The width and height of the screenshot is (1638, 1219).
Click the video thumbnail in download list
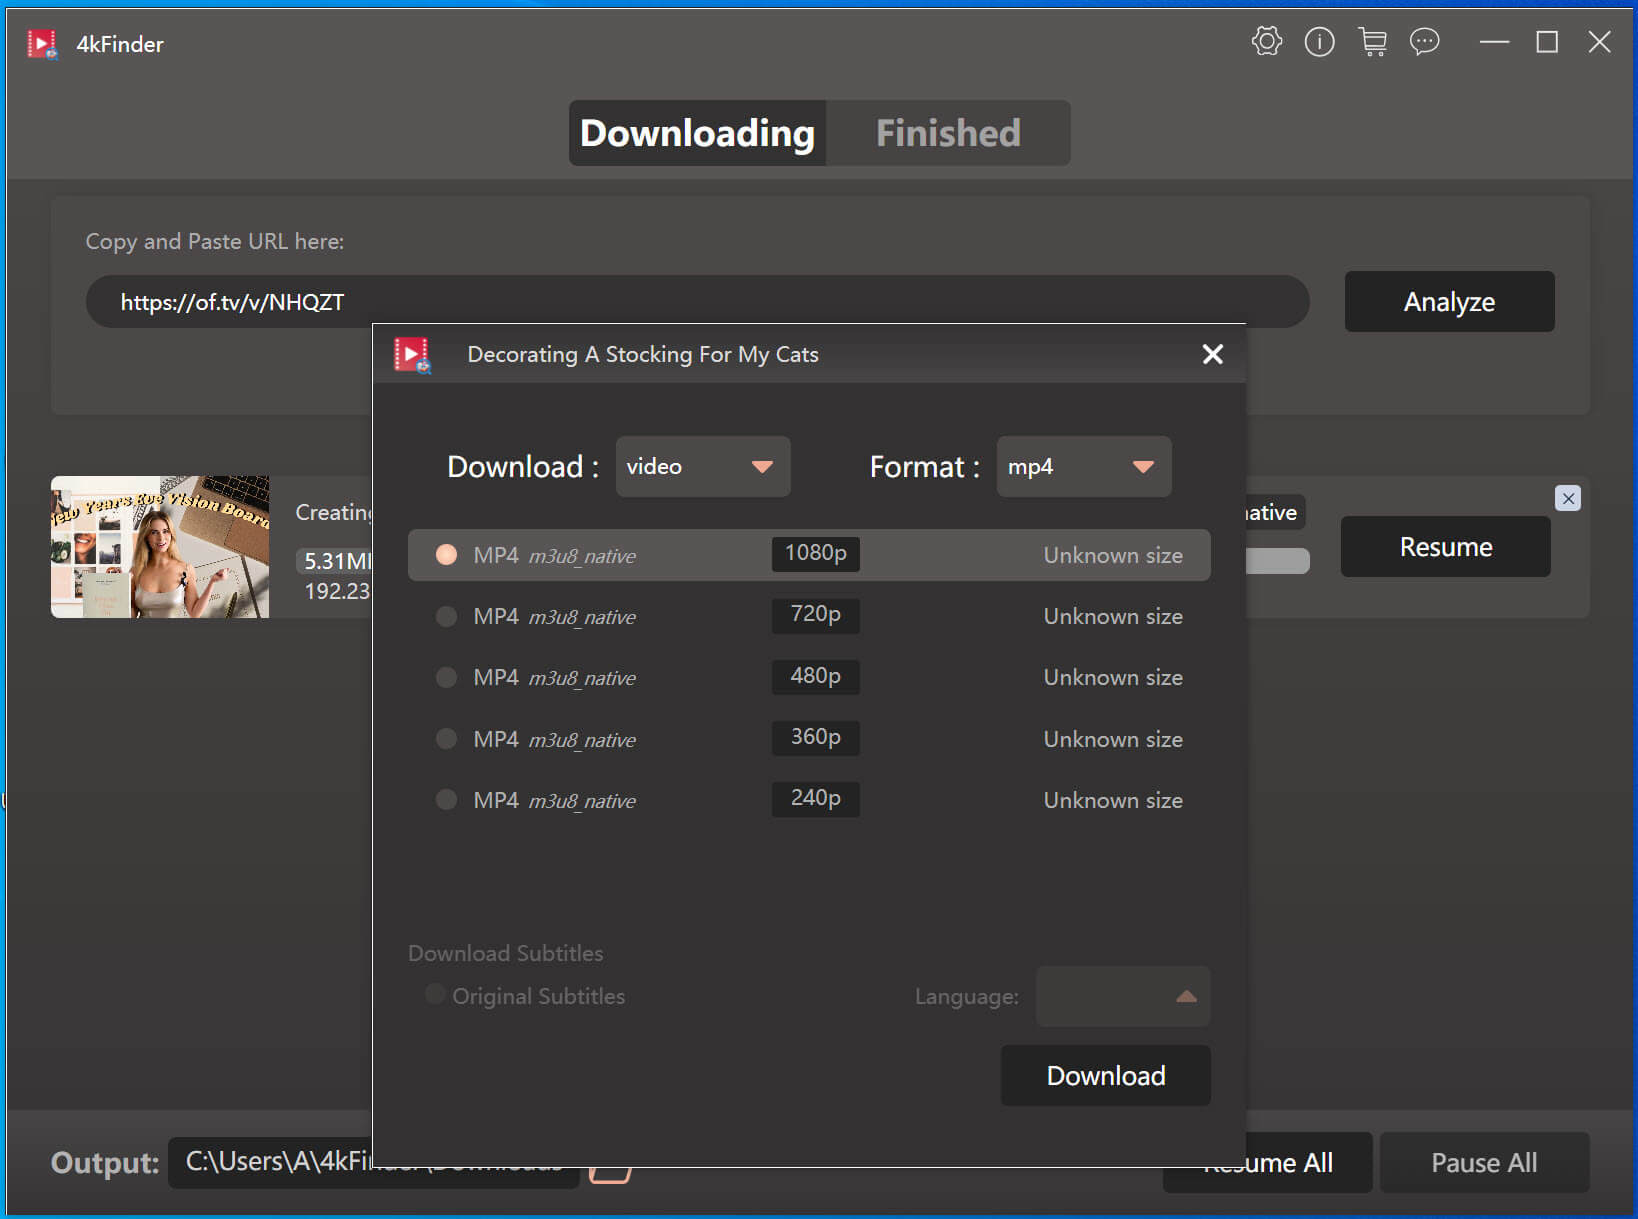[160, 547]
